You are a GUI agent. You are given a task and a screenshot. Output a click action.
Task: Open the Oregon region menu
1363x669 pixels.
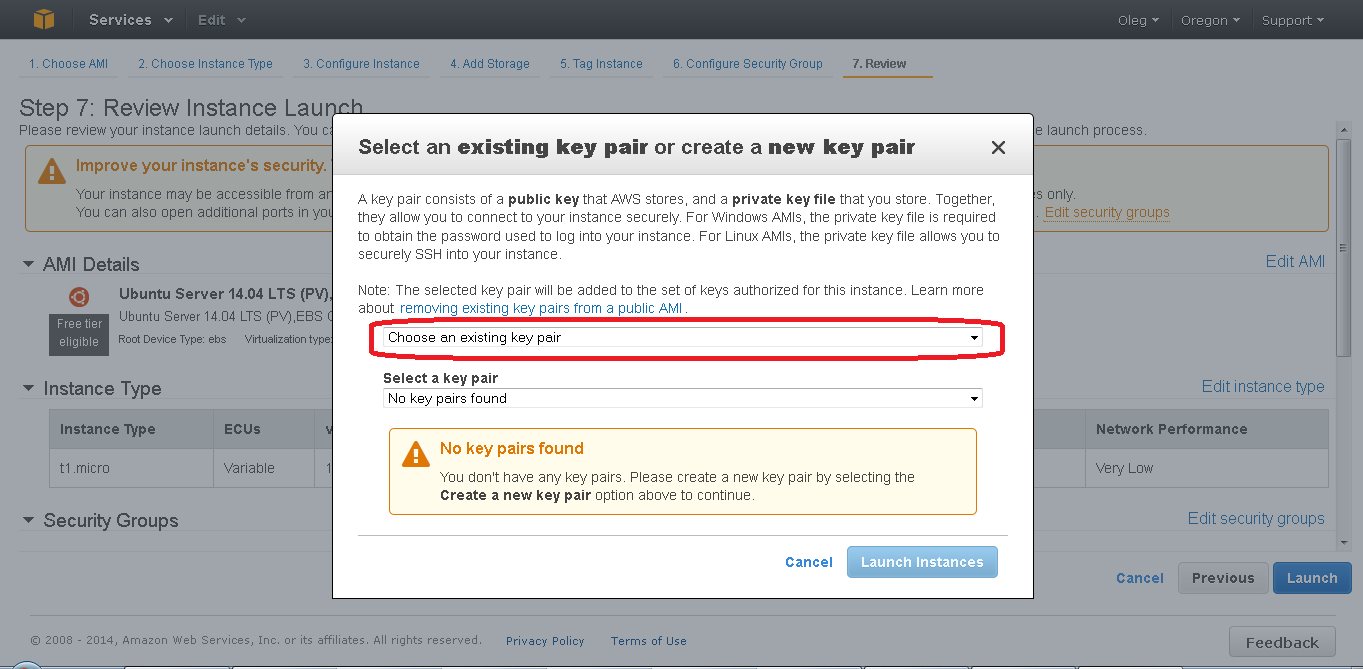pos(1208,20)
